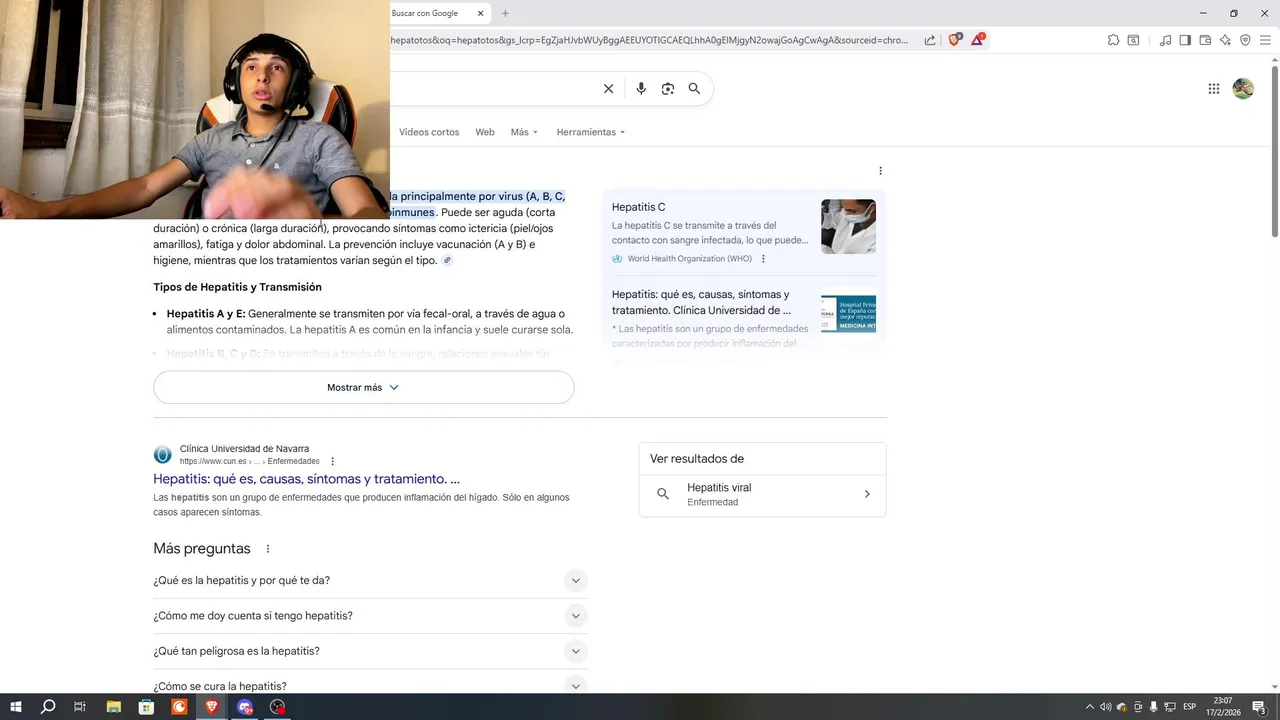Click the 'Tipos de Hepatitis y Transmisión' heading

tap(237, 287)
